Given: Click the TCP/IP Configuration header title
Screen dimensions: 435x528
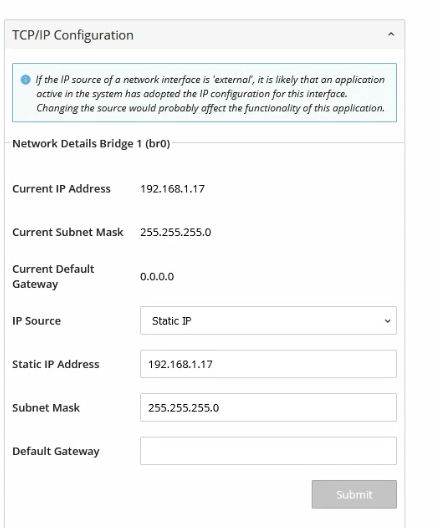Looking at the screenshot, I should [x=73, y=35].
